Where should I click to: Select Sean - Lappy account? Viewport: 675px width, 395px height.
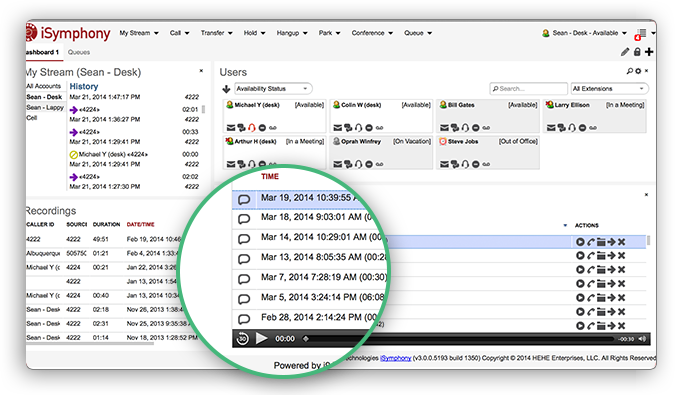(45, 108)
